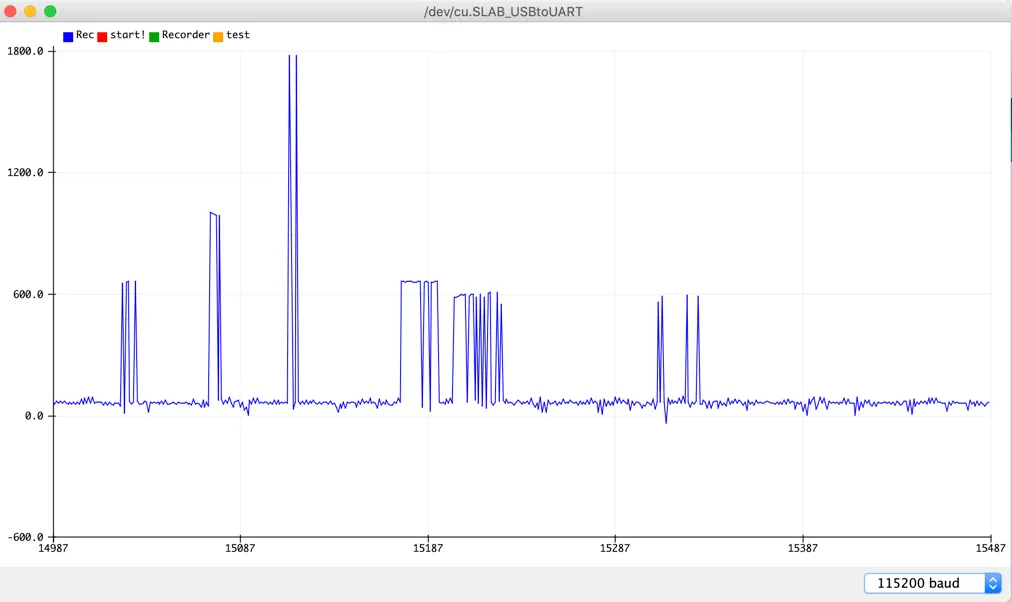Click the green Recorder legend color swatch
Screen dimensions: 1012x602
click(154, 37)
